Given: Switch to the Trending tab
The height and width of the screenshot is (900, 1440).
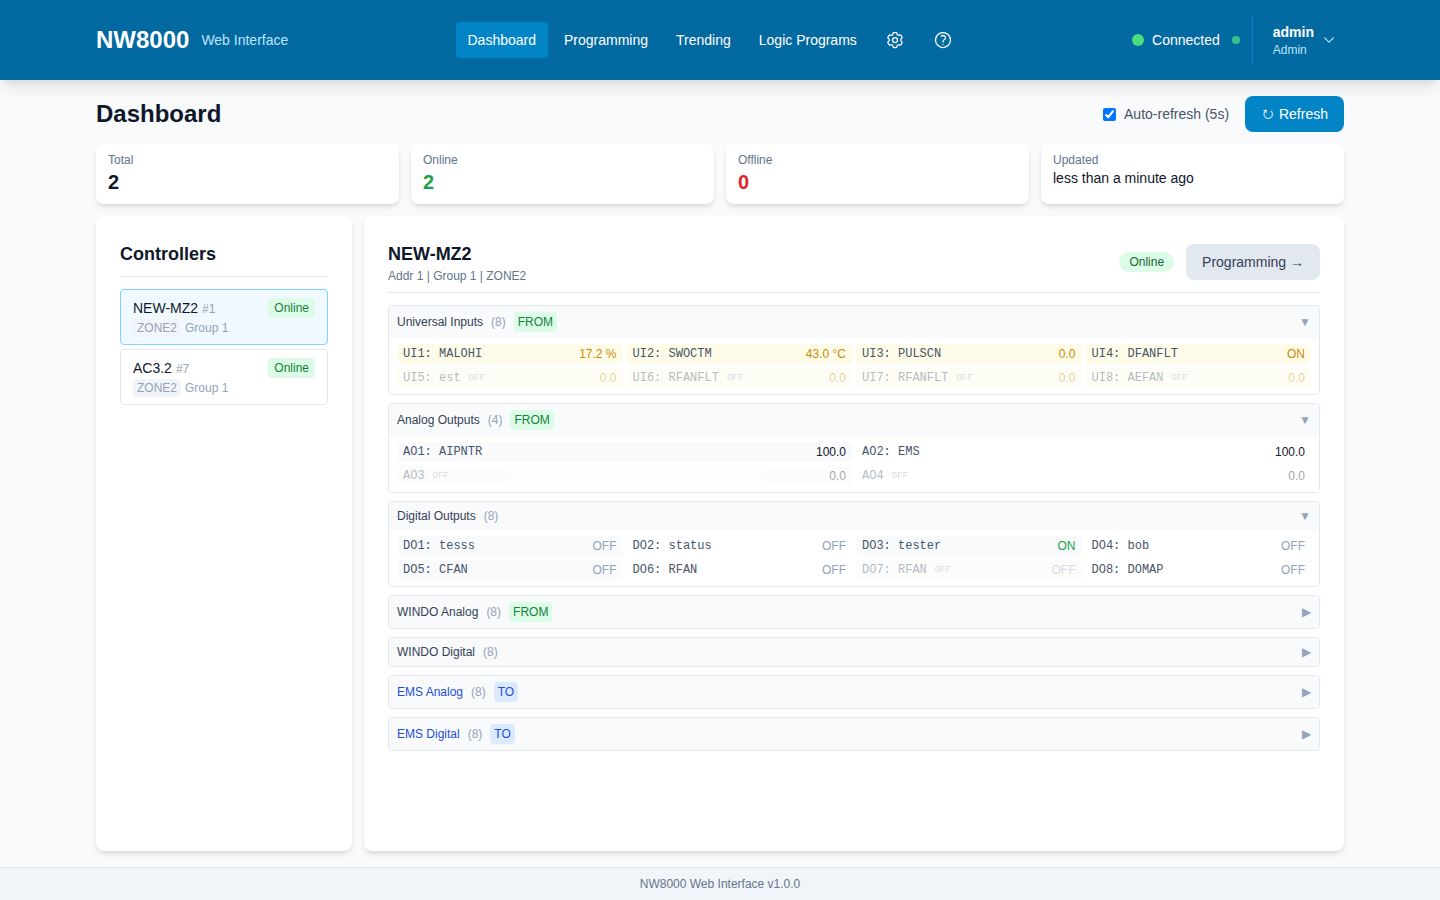Looking at the screenshot, I should [x=703, y=40].
